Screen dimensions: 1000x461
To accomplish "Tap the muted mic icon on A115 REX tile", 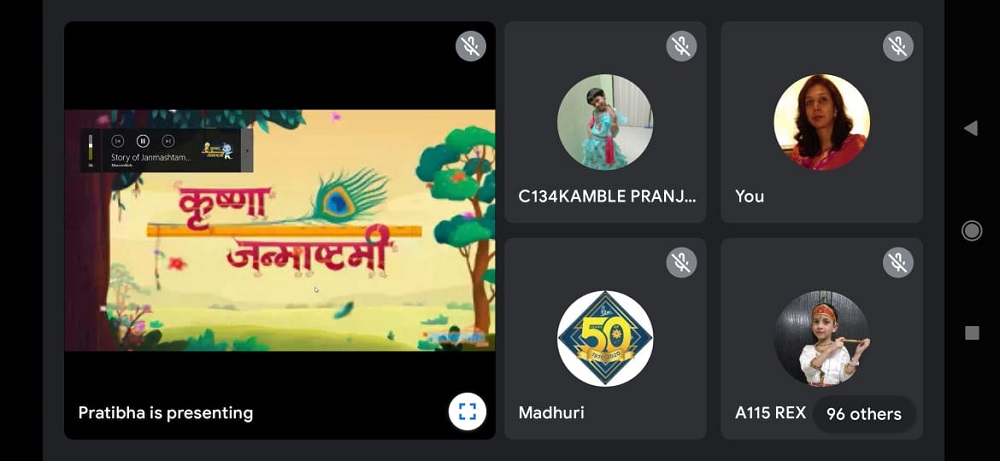I will click(x=898, y=262).
